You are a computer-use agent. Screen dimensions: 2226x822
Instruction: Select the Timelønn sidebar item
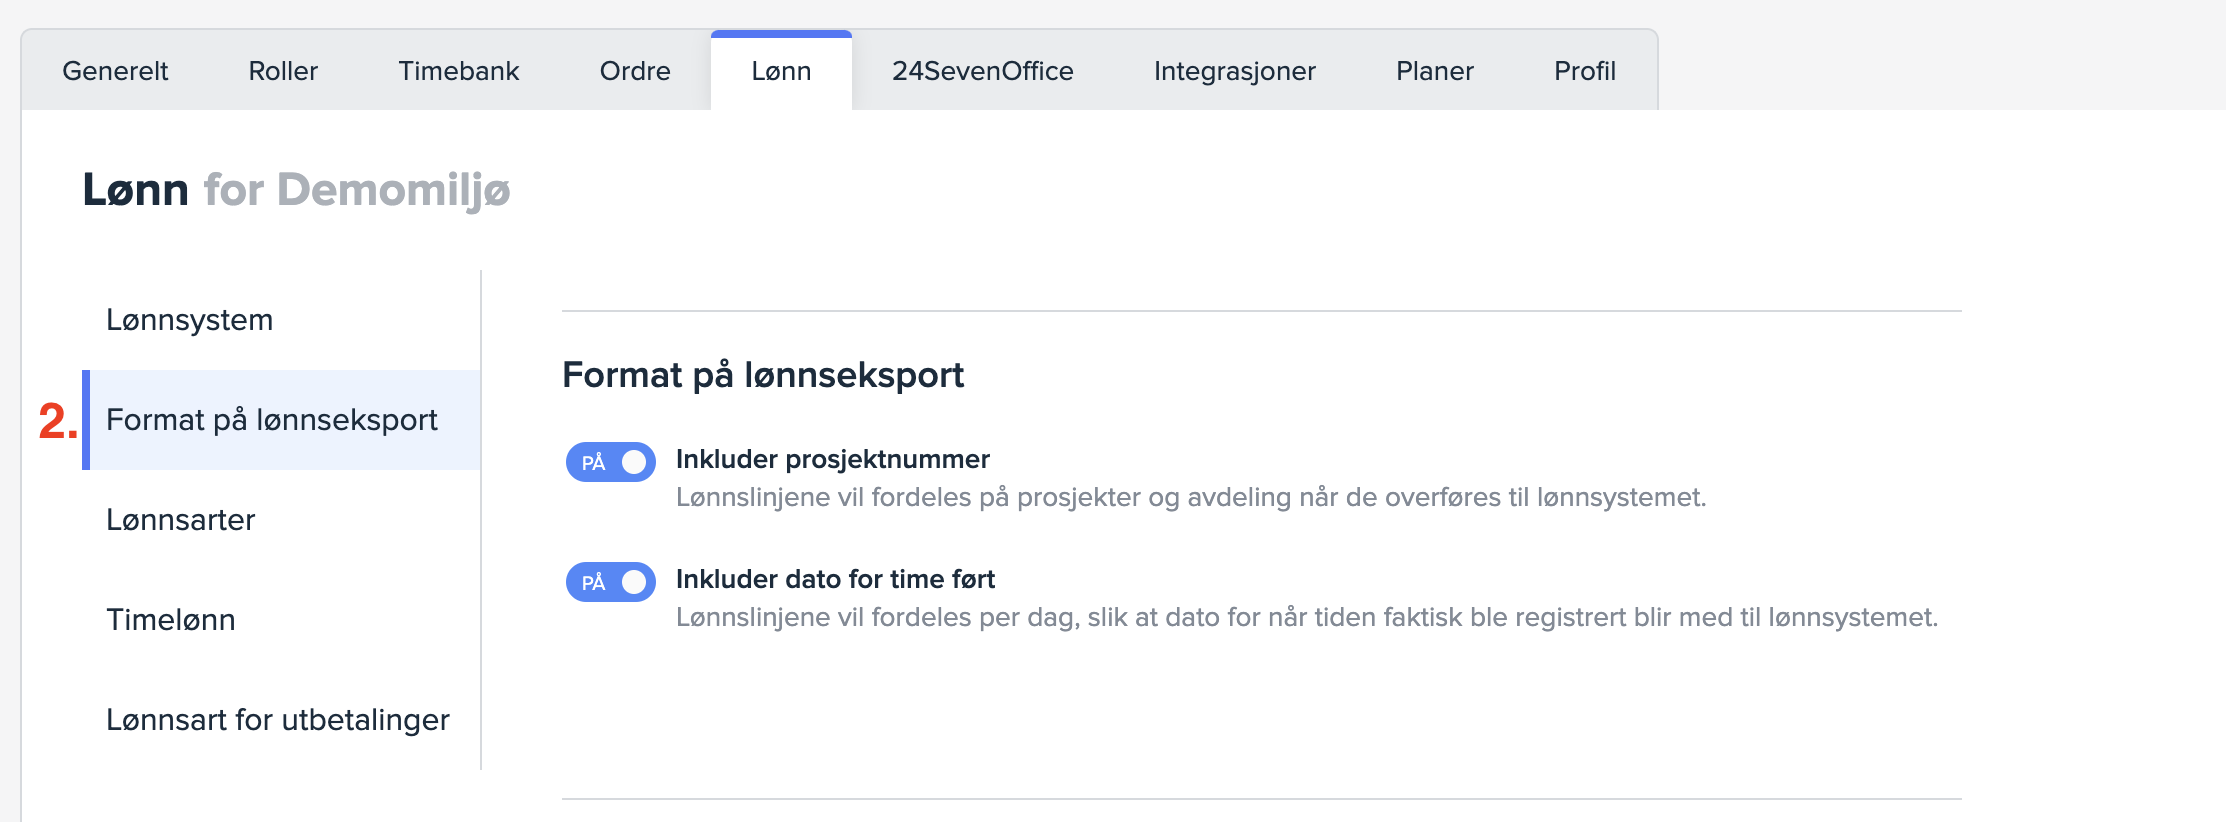[x=171, y=620]
